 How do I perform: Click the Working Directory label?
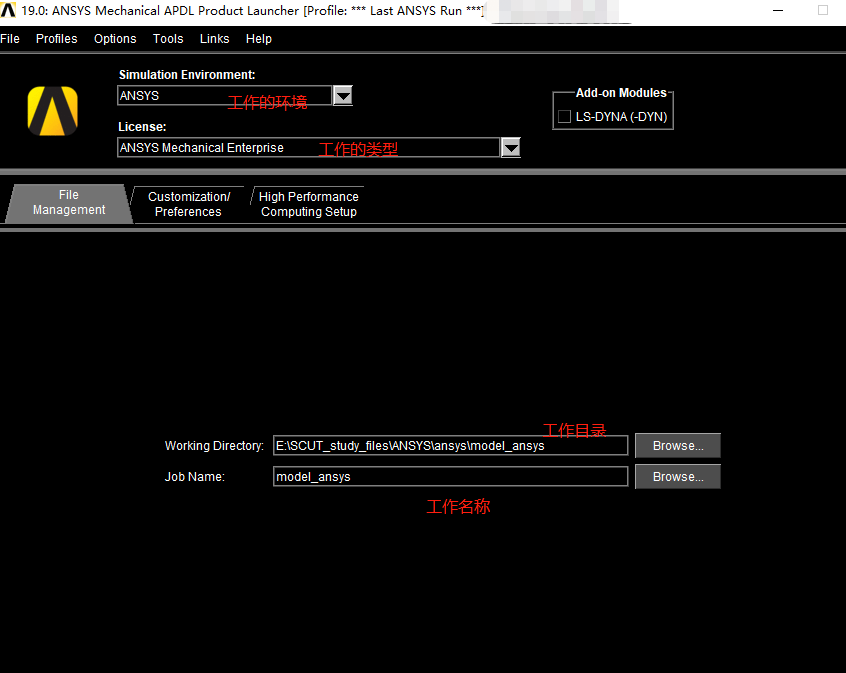(214, 446)
